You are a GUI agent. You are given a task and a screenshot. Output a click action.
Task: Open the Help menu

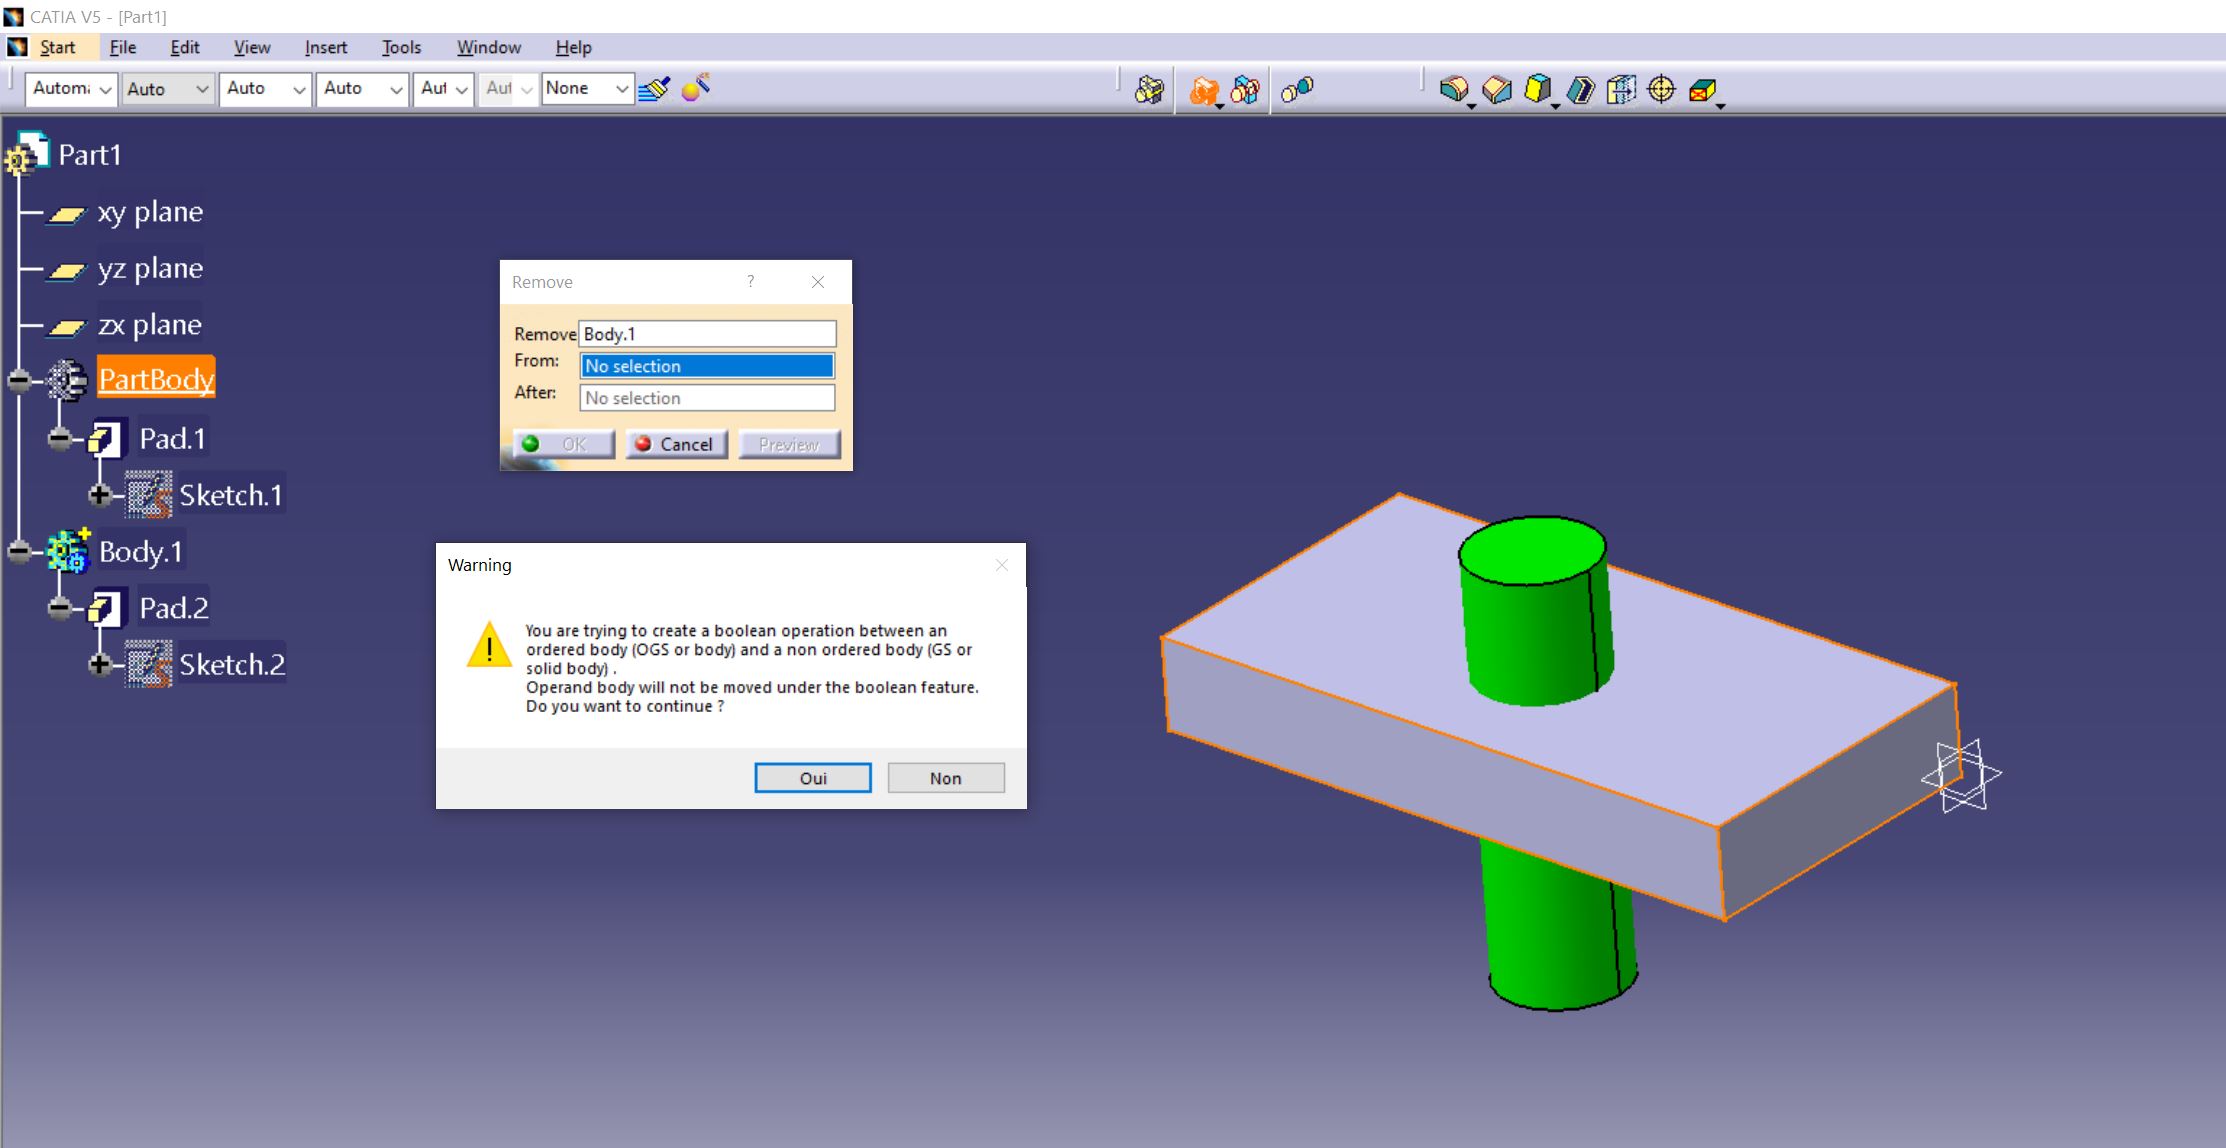tap(573, 47)
